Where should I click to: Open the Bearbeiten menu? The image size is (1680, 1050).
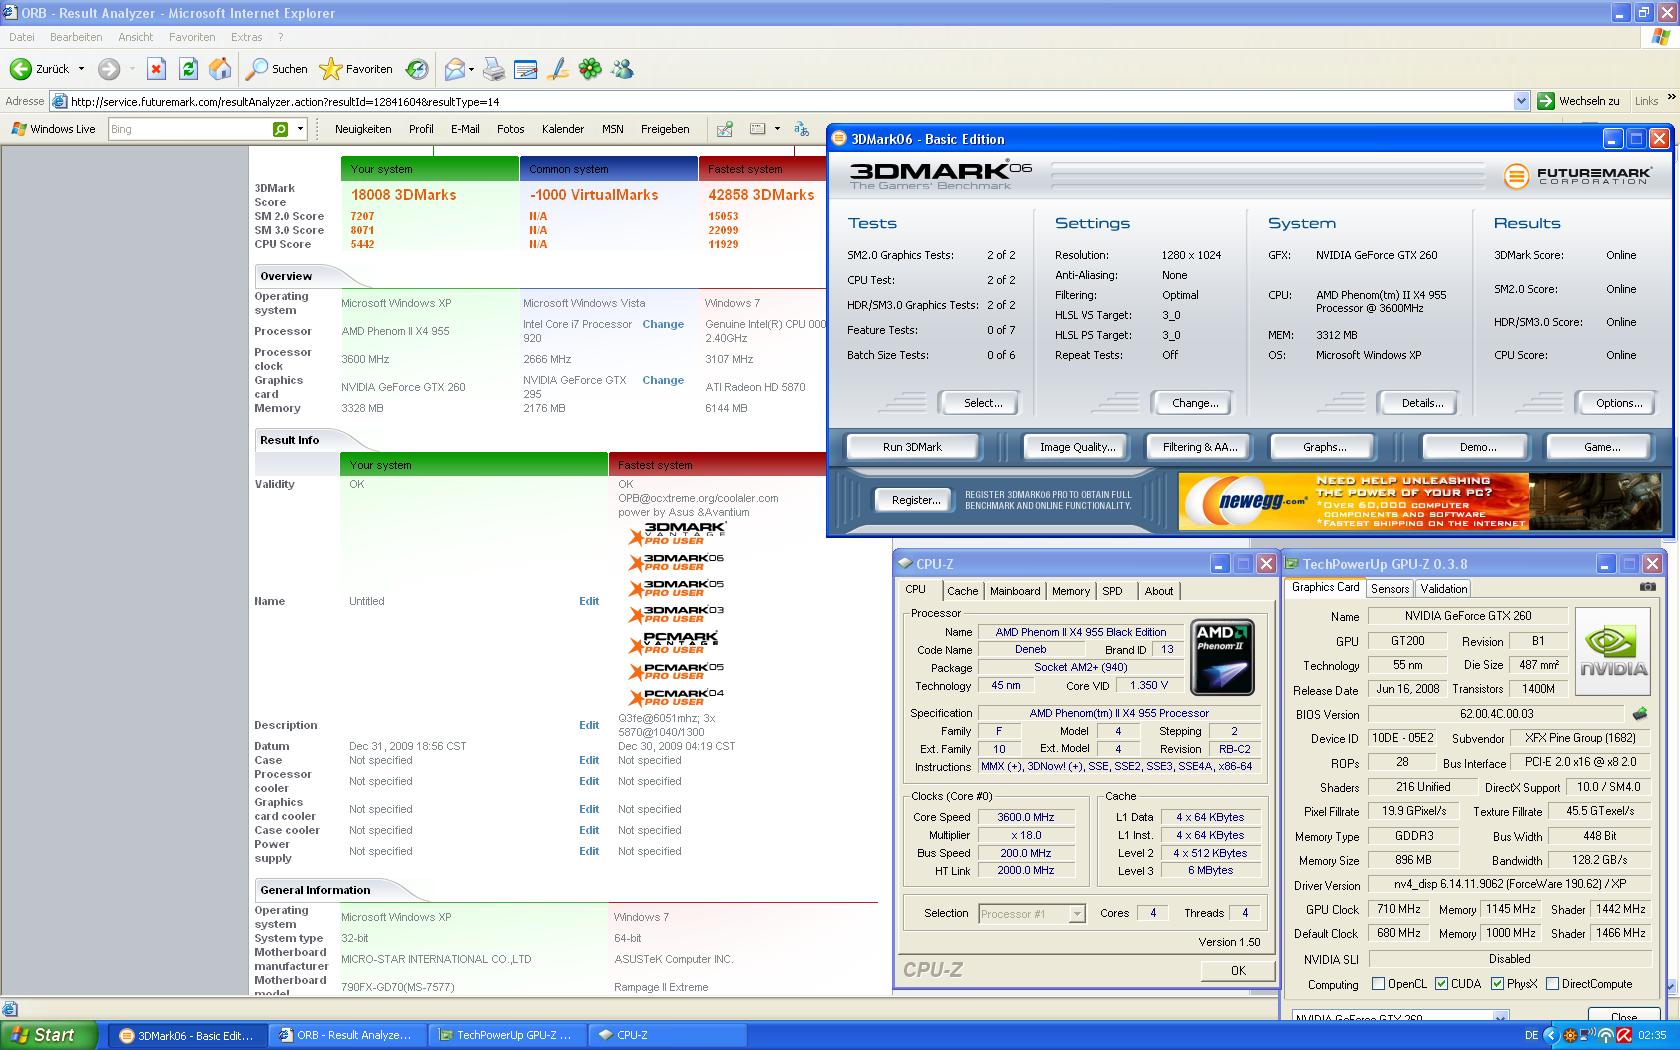tap(76, 37)
